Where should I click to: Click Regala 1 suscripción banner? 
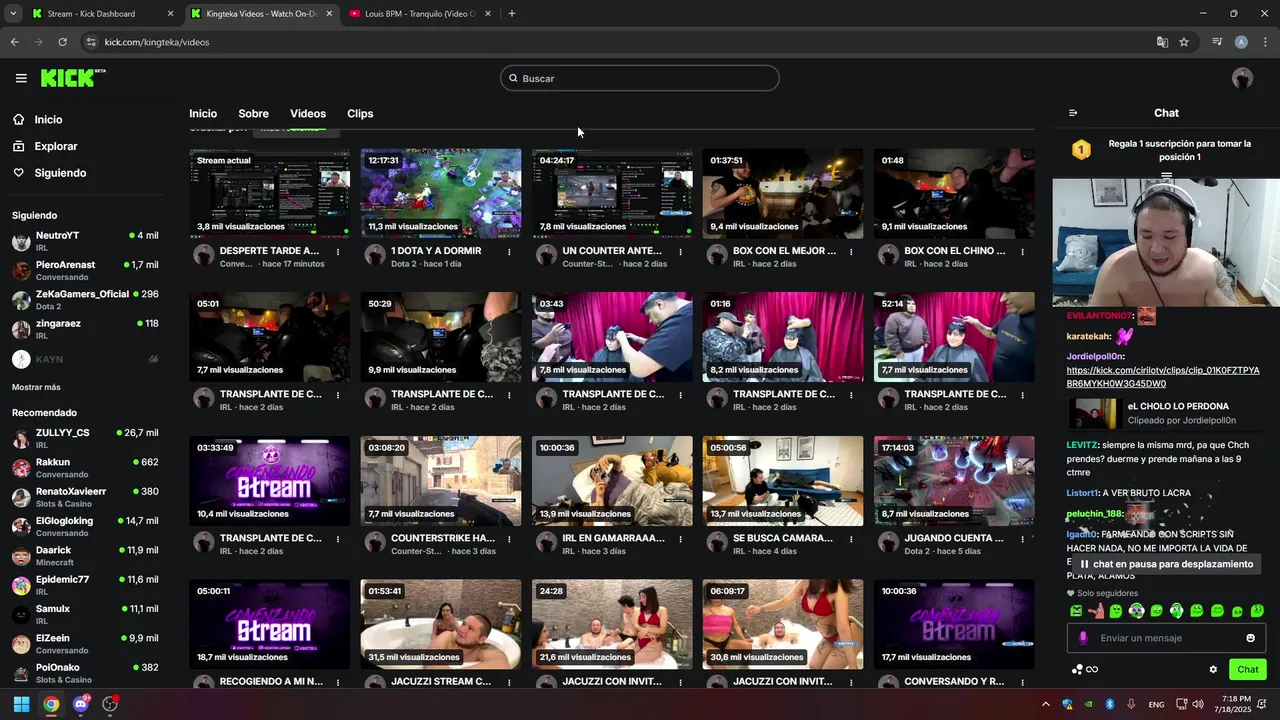click(1166, 150)
